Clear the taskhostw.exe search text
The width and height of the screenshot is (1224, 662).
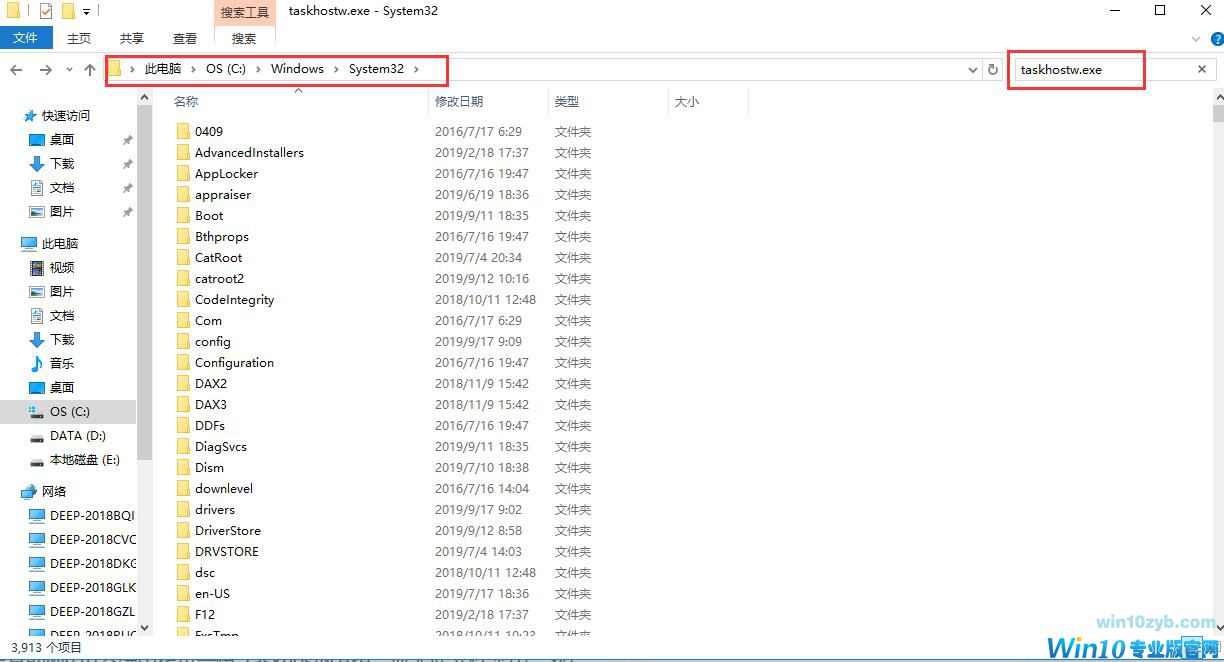pos(1201,70)
